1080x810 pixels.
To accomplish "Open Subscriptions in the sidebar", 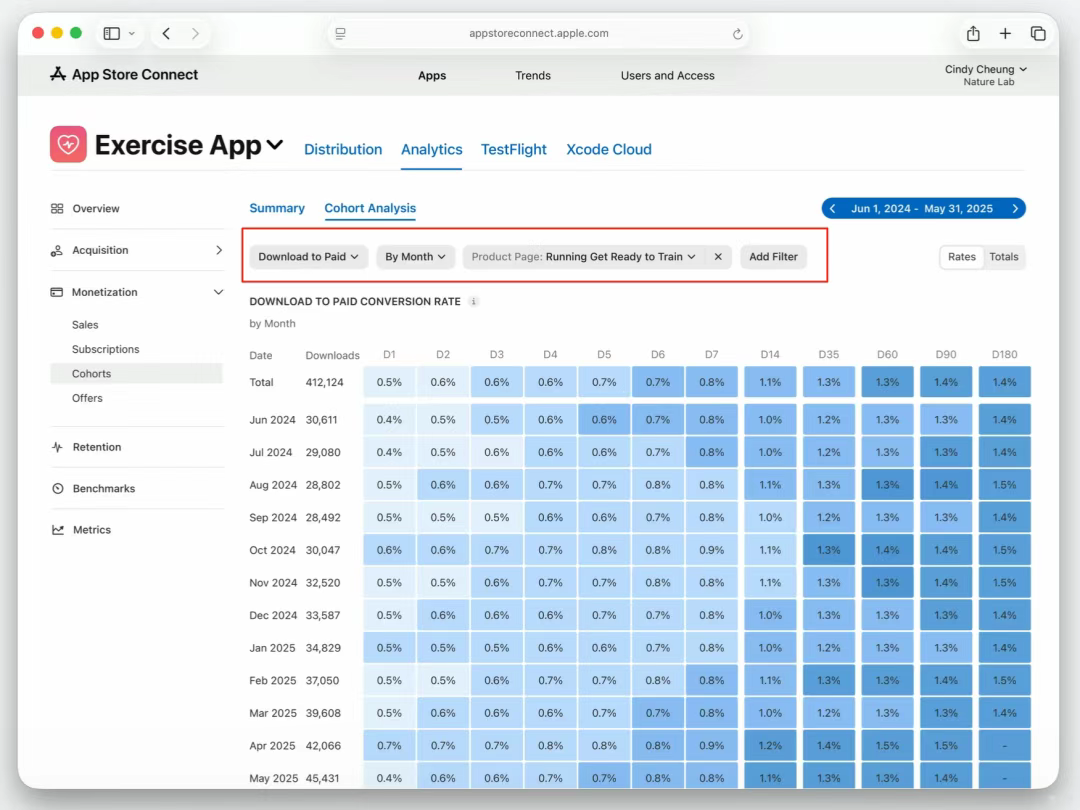I will pos(105,349).
